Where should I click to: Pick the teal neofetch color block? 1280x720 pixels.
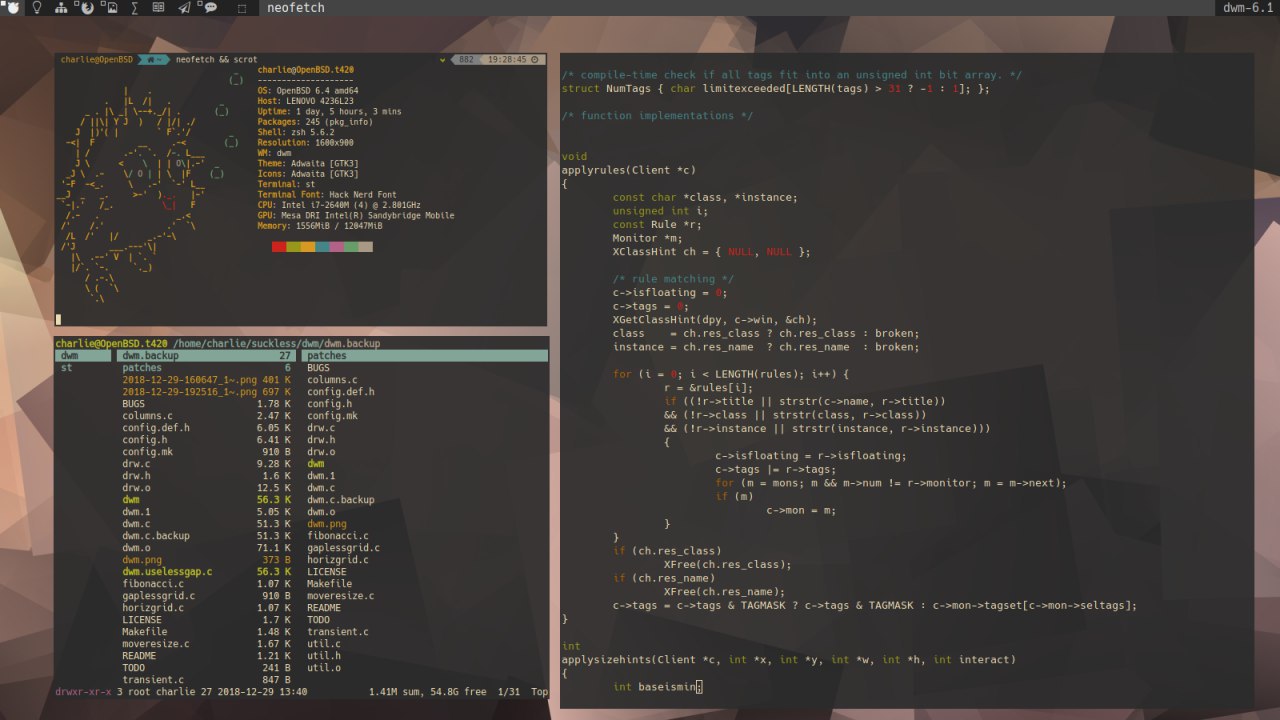[322, 247]
